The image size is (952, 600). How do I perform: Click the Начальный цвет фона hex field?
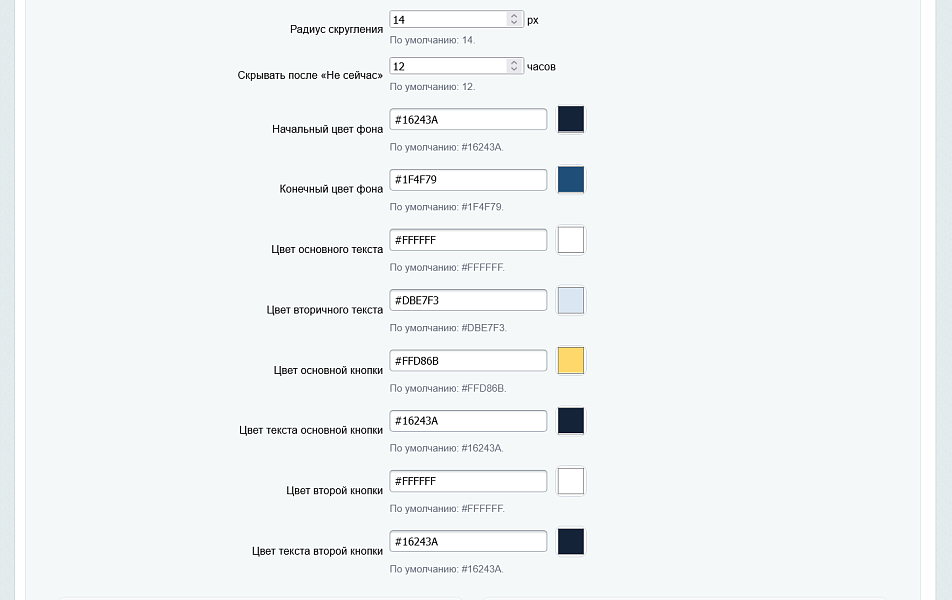[468, 120]
